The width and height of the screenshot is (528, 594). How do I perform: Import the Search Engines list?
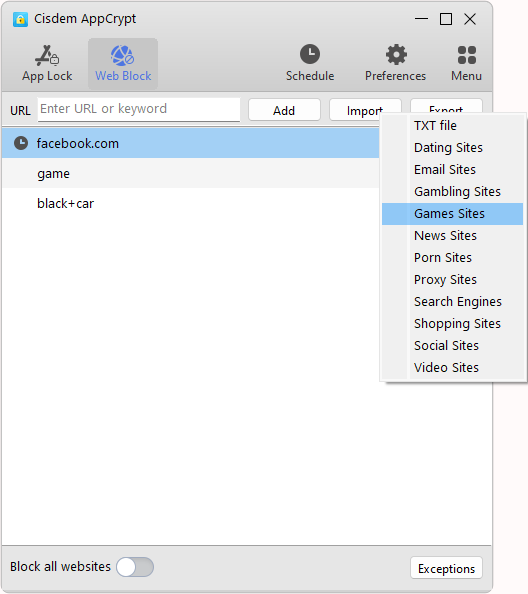452,302
